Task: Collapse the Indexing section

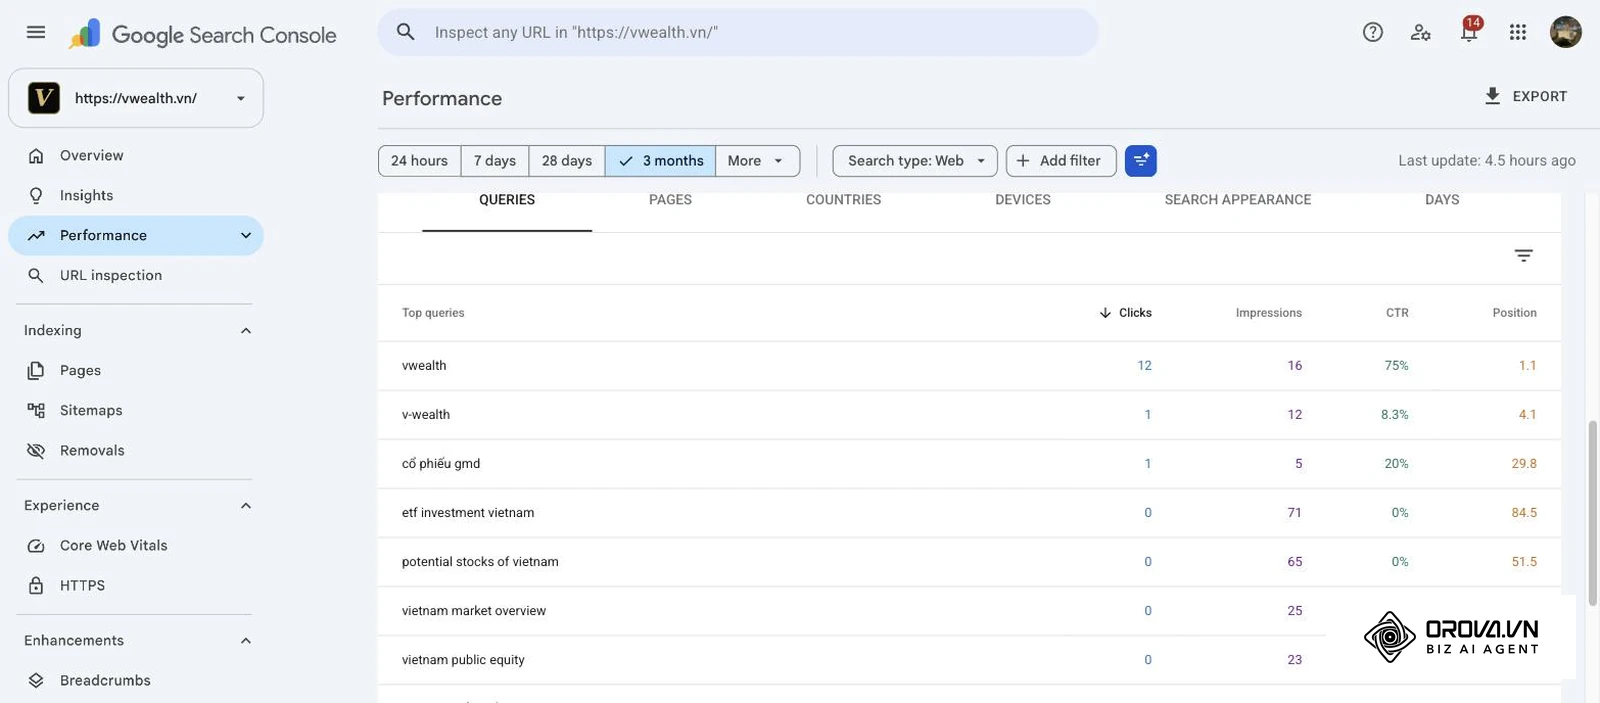Action: (246, 331)
